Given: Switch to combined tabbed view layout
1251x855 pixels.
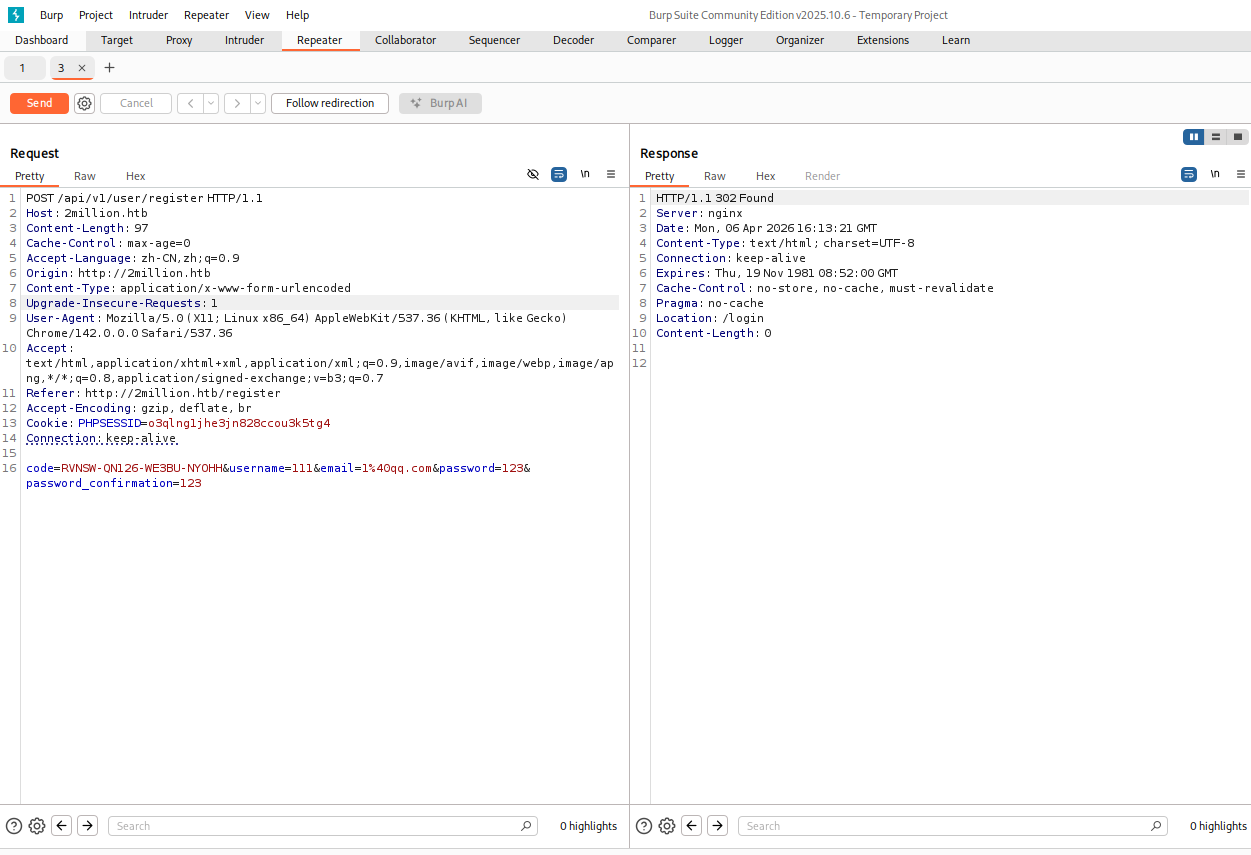Looking at the screenshot, I should point(1238,137).
